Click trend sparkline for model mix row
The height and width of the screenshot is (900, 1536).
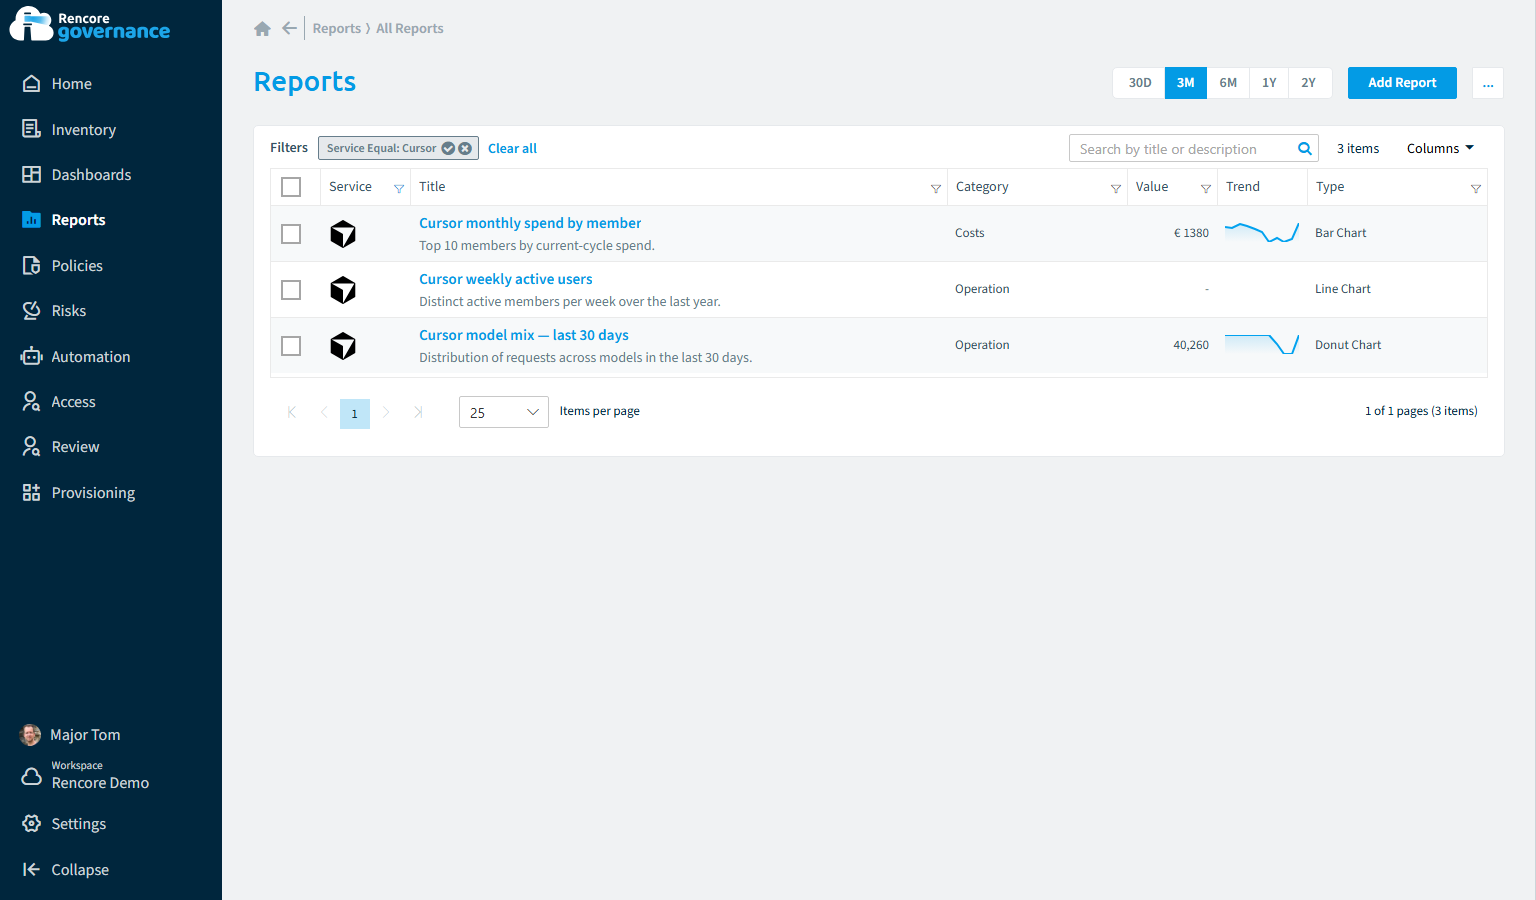tap(1262, 345)
